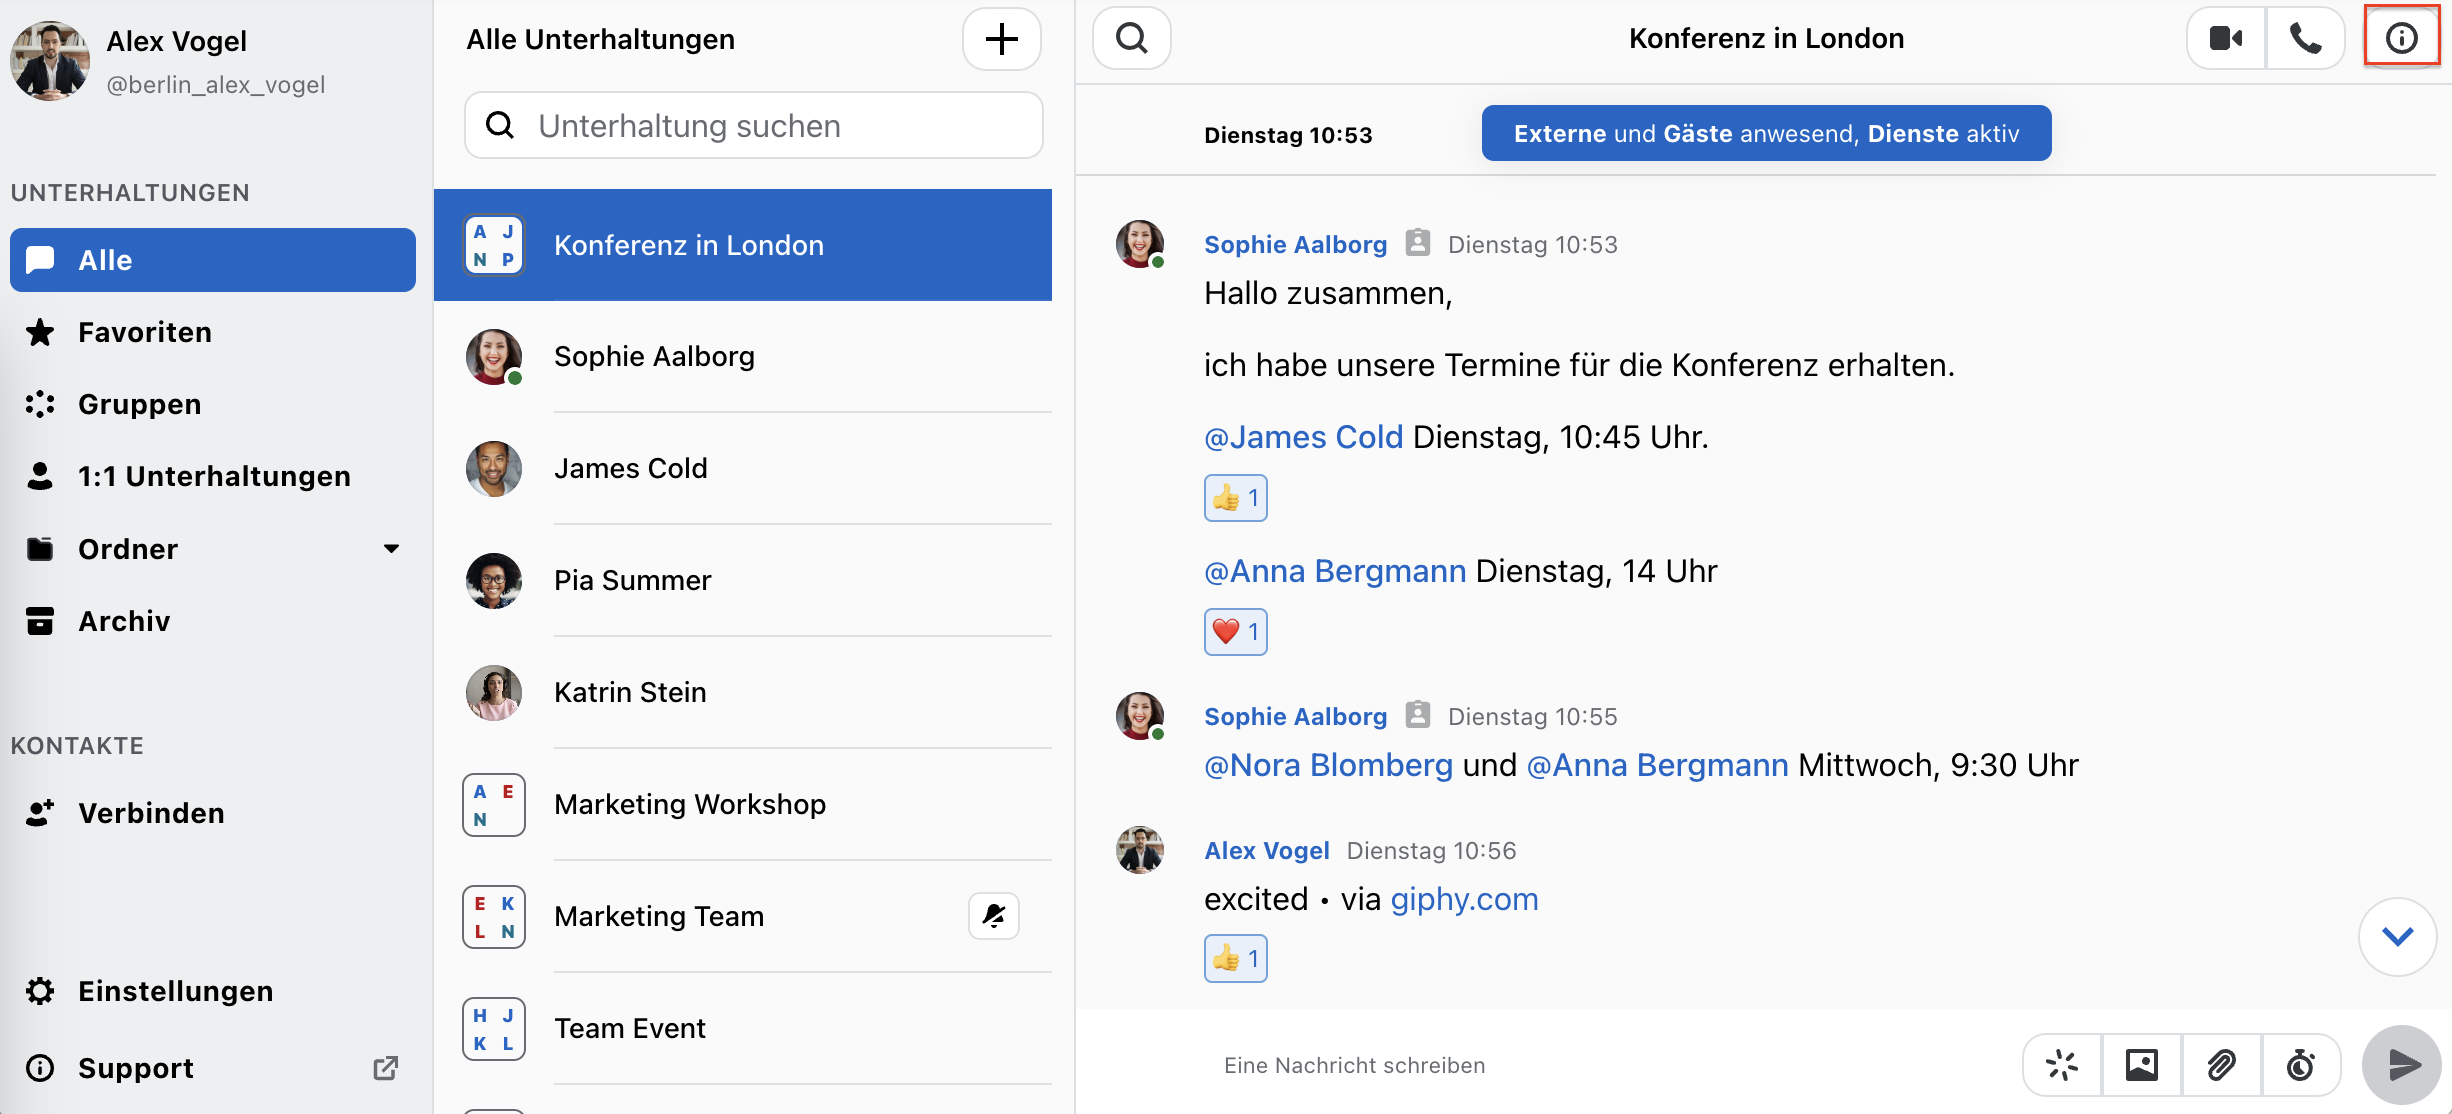
Task: Click the Externe und Gäste anwesend banner
Action: pyautogui.click(x=1766, y=134)
